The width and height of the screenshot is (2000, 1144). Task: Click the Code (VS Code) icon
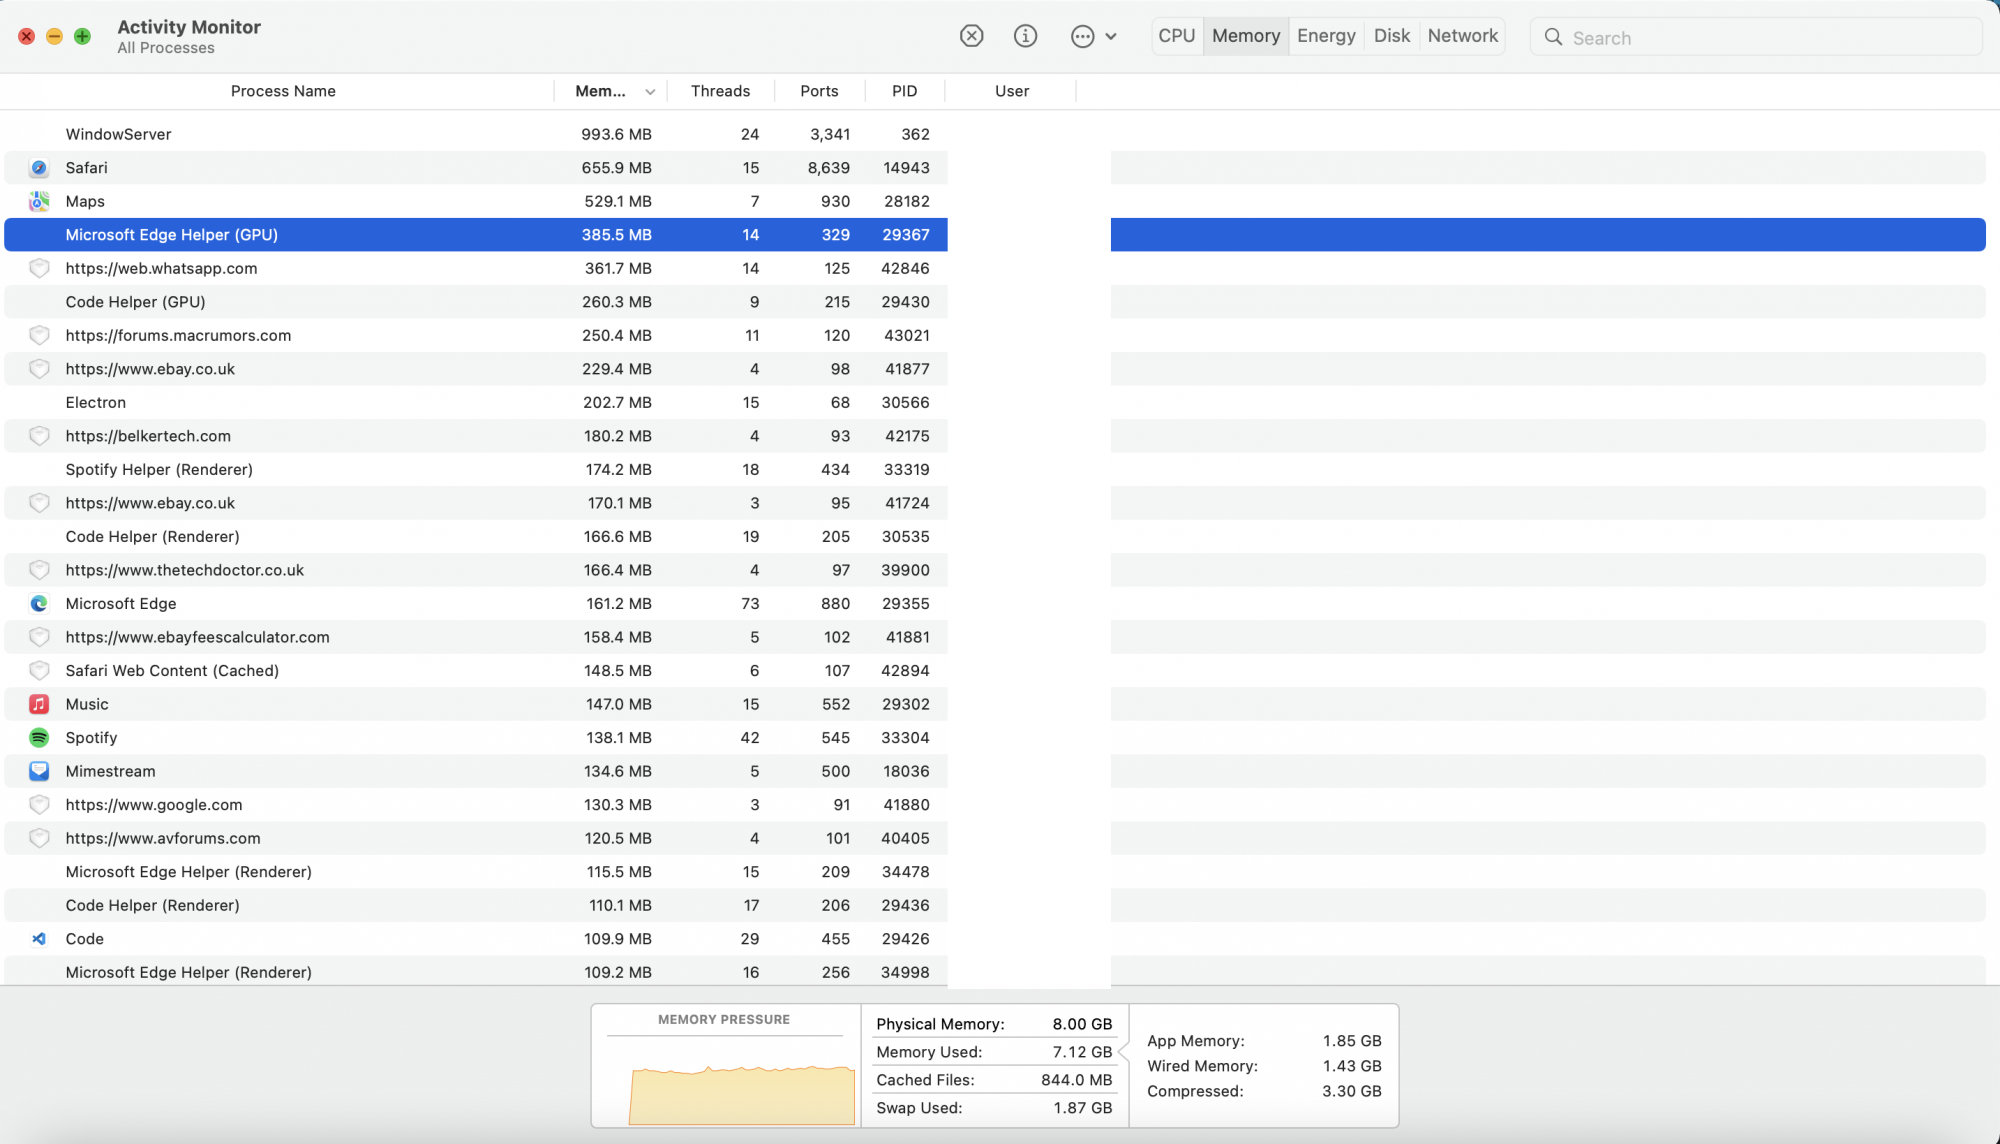coord(39,939)
